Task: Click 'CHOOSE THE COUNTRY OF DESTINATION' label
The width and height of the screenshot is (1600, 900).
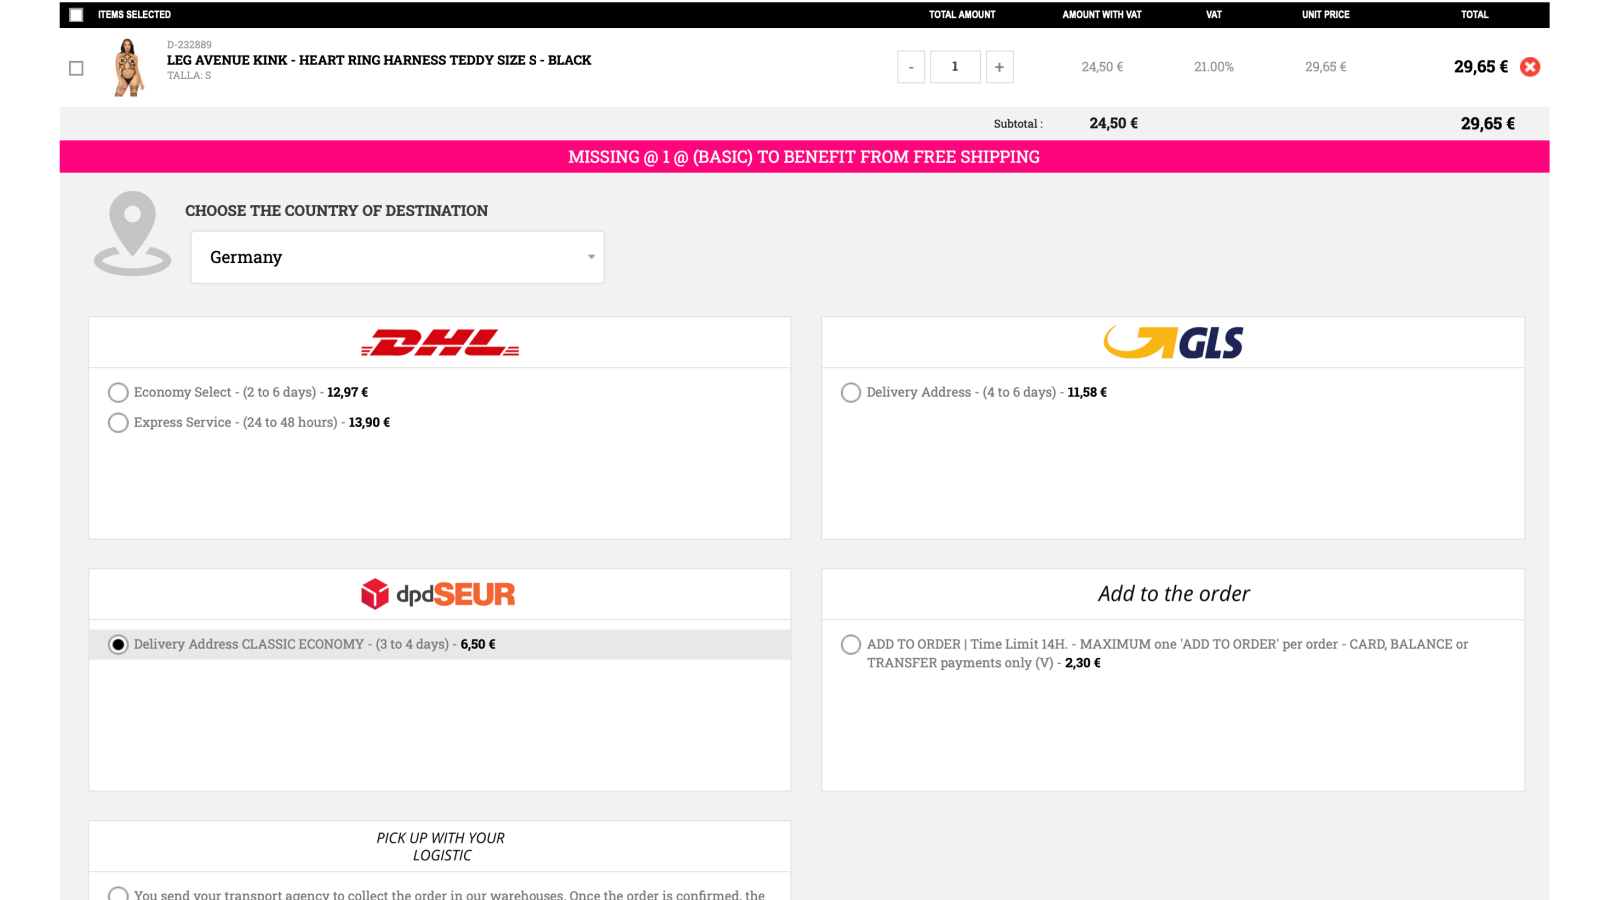Action: (337, 211)
